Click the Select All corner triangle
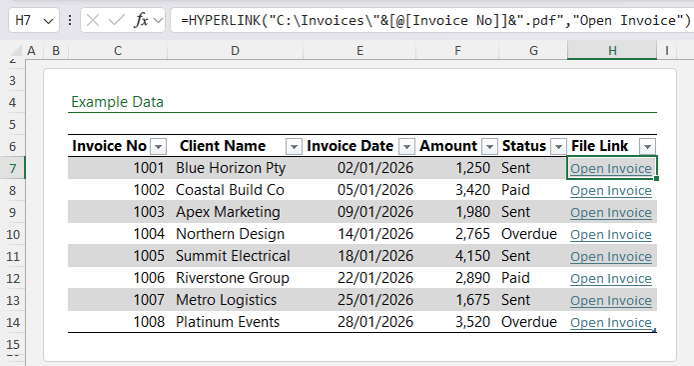 [x=15, y=51]
